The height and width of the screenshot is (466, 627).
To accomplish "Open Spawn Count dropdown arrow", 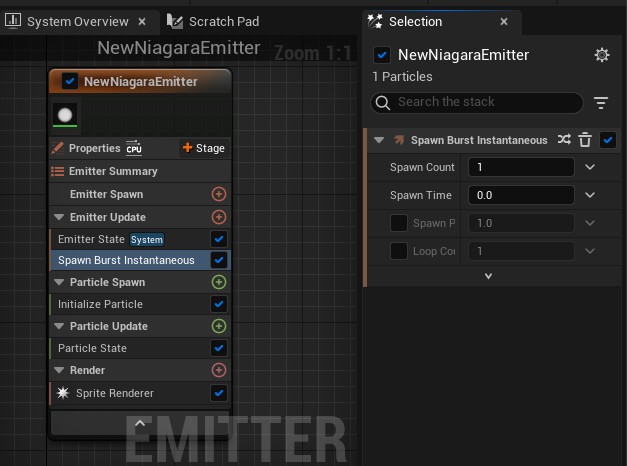I will [590, 167].
